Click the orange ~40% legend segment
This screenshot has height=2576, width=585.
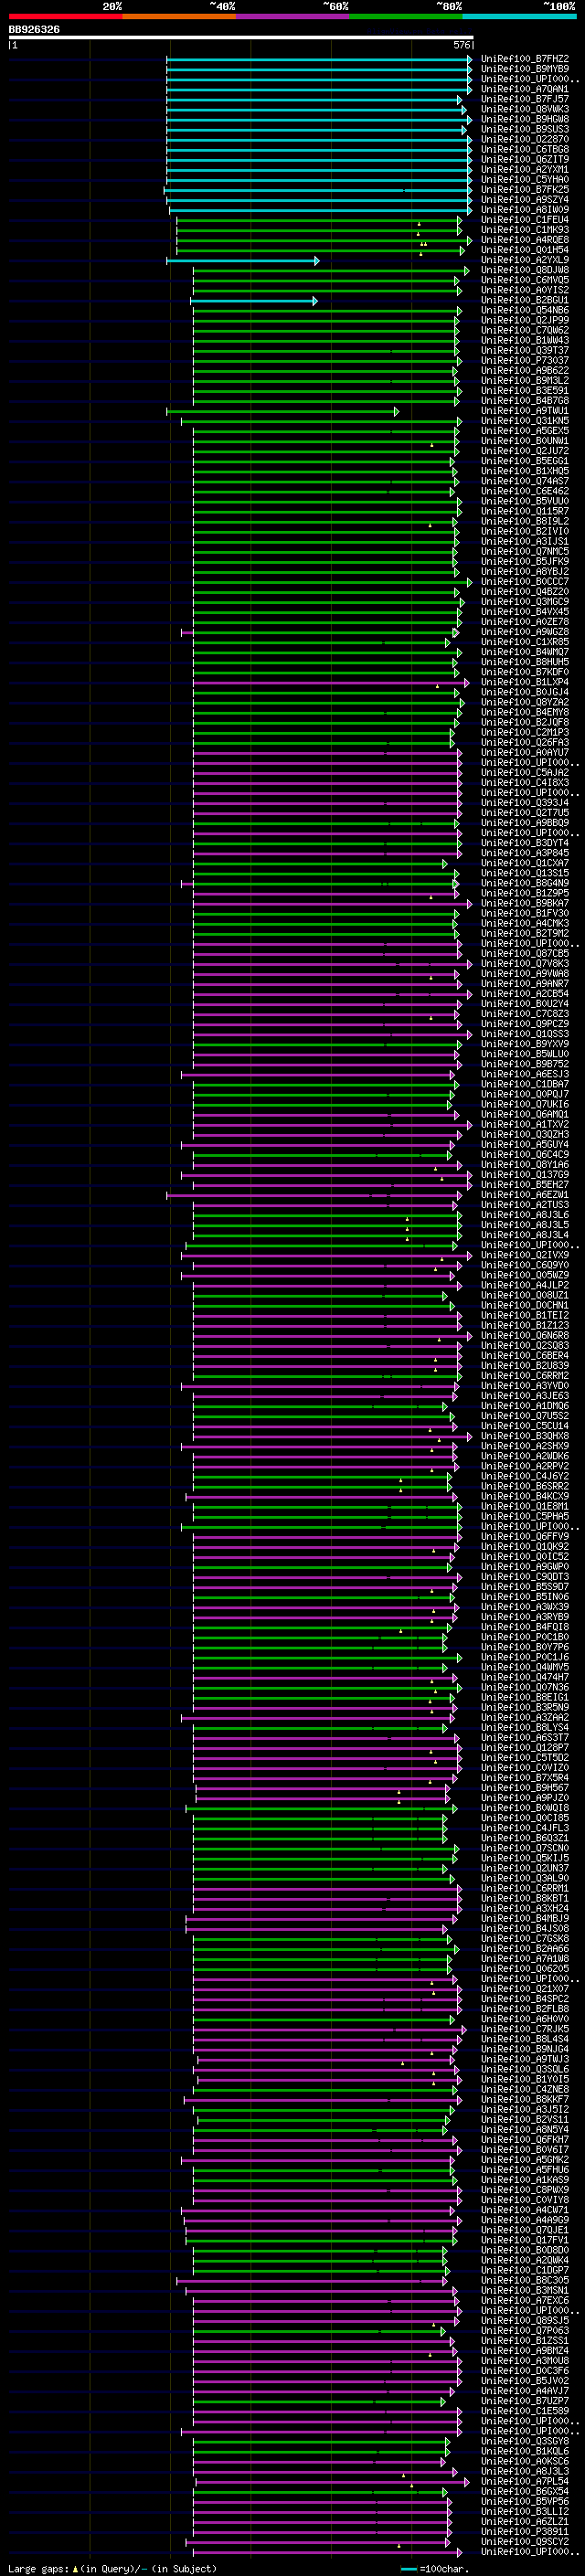tap(179, 16)
